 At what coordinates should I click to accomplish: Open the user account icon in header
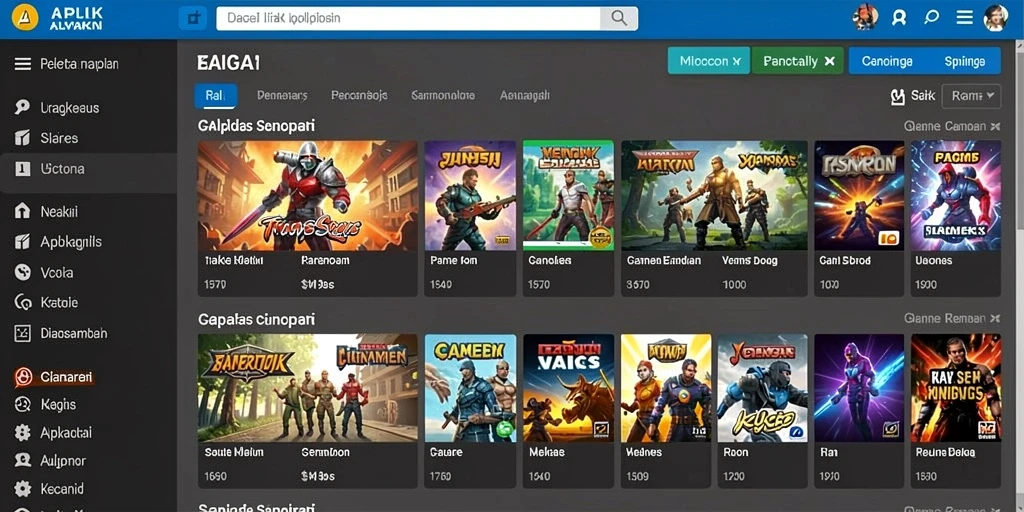coord(899,18)
